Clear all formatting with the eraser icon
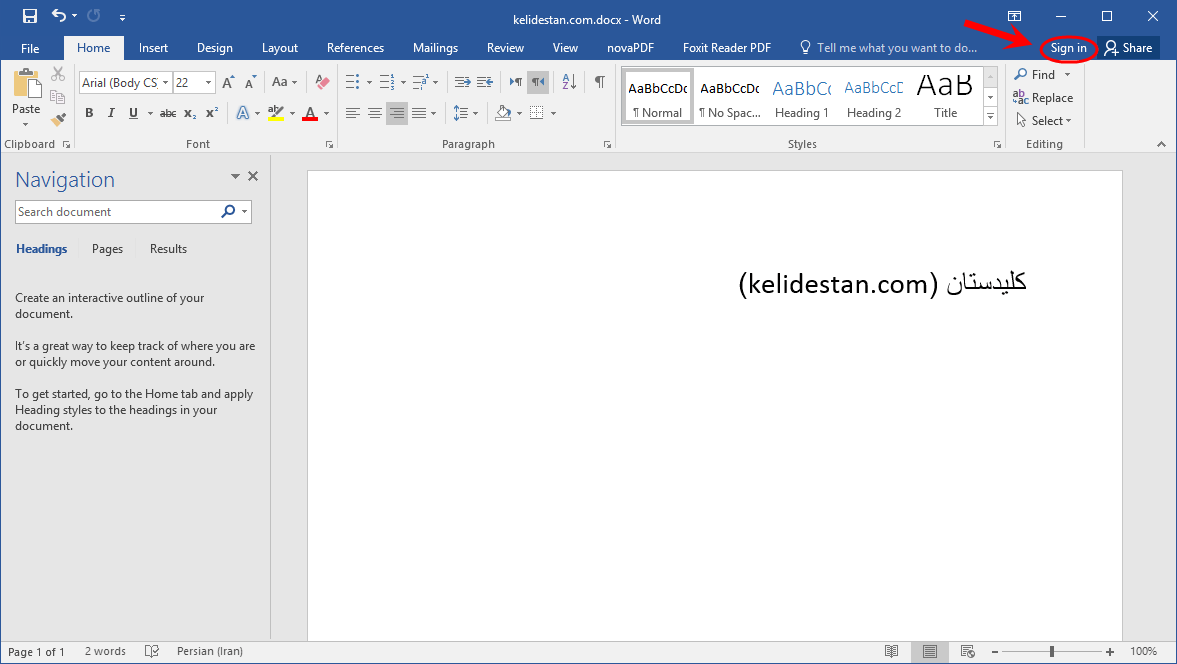Image resolution: width=1177 pixels, height=664 pixels. coord(322,82)
